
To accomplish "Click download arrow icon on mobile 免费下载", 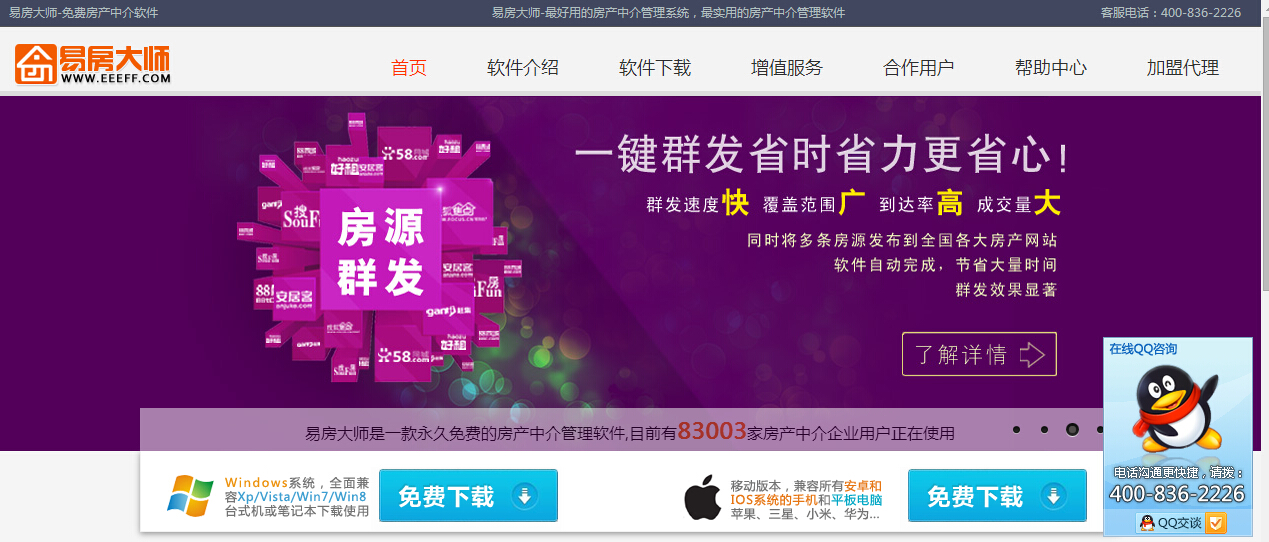I will pyautogui.click(x=1054, y=496).
